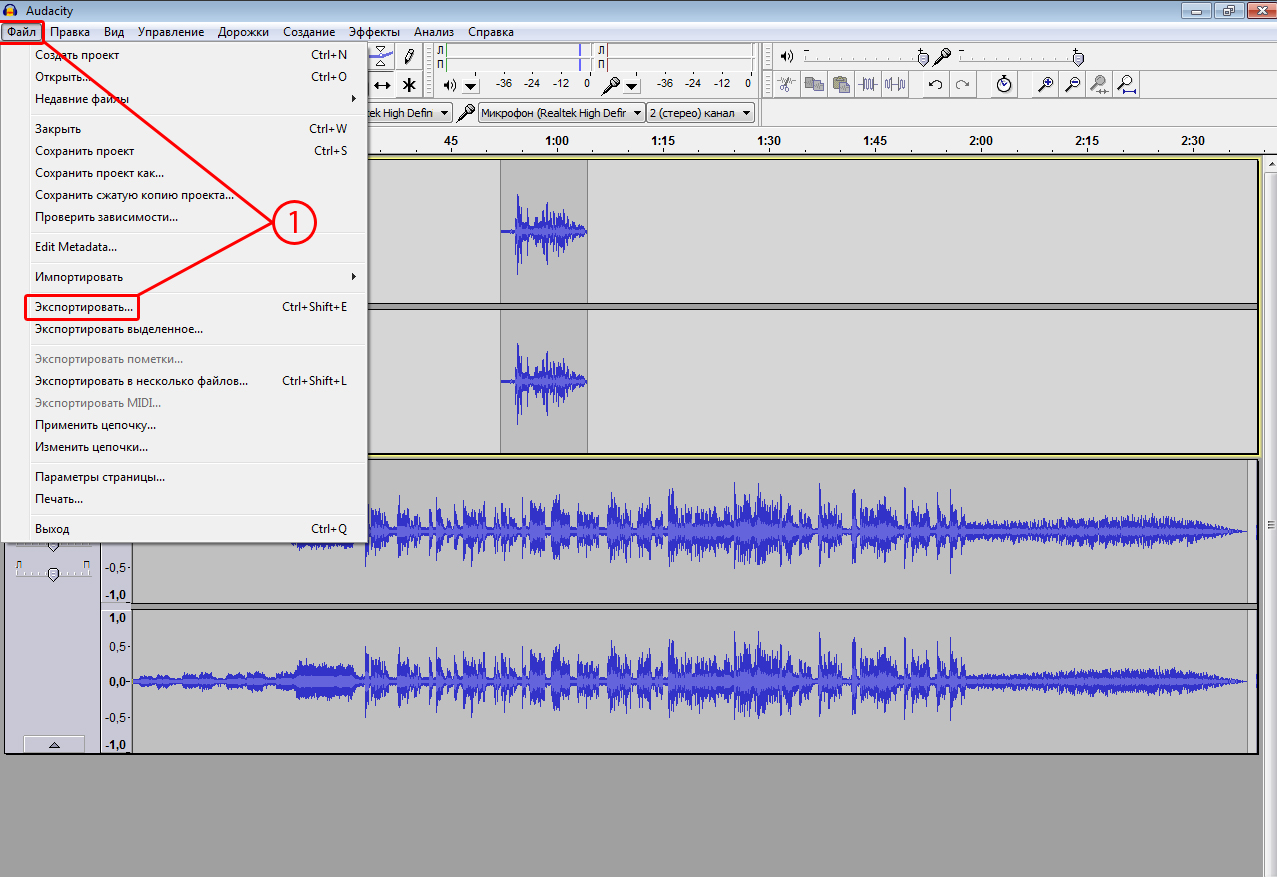Click the Zoom Out magnifier icon
1277x877 pixels.
[x=1072, y=85]
